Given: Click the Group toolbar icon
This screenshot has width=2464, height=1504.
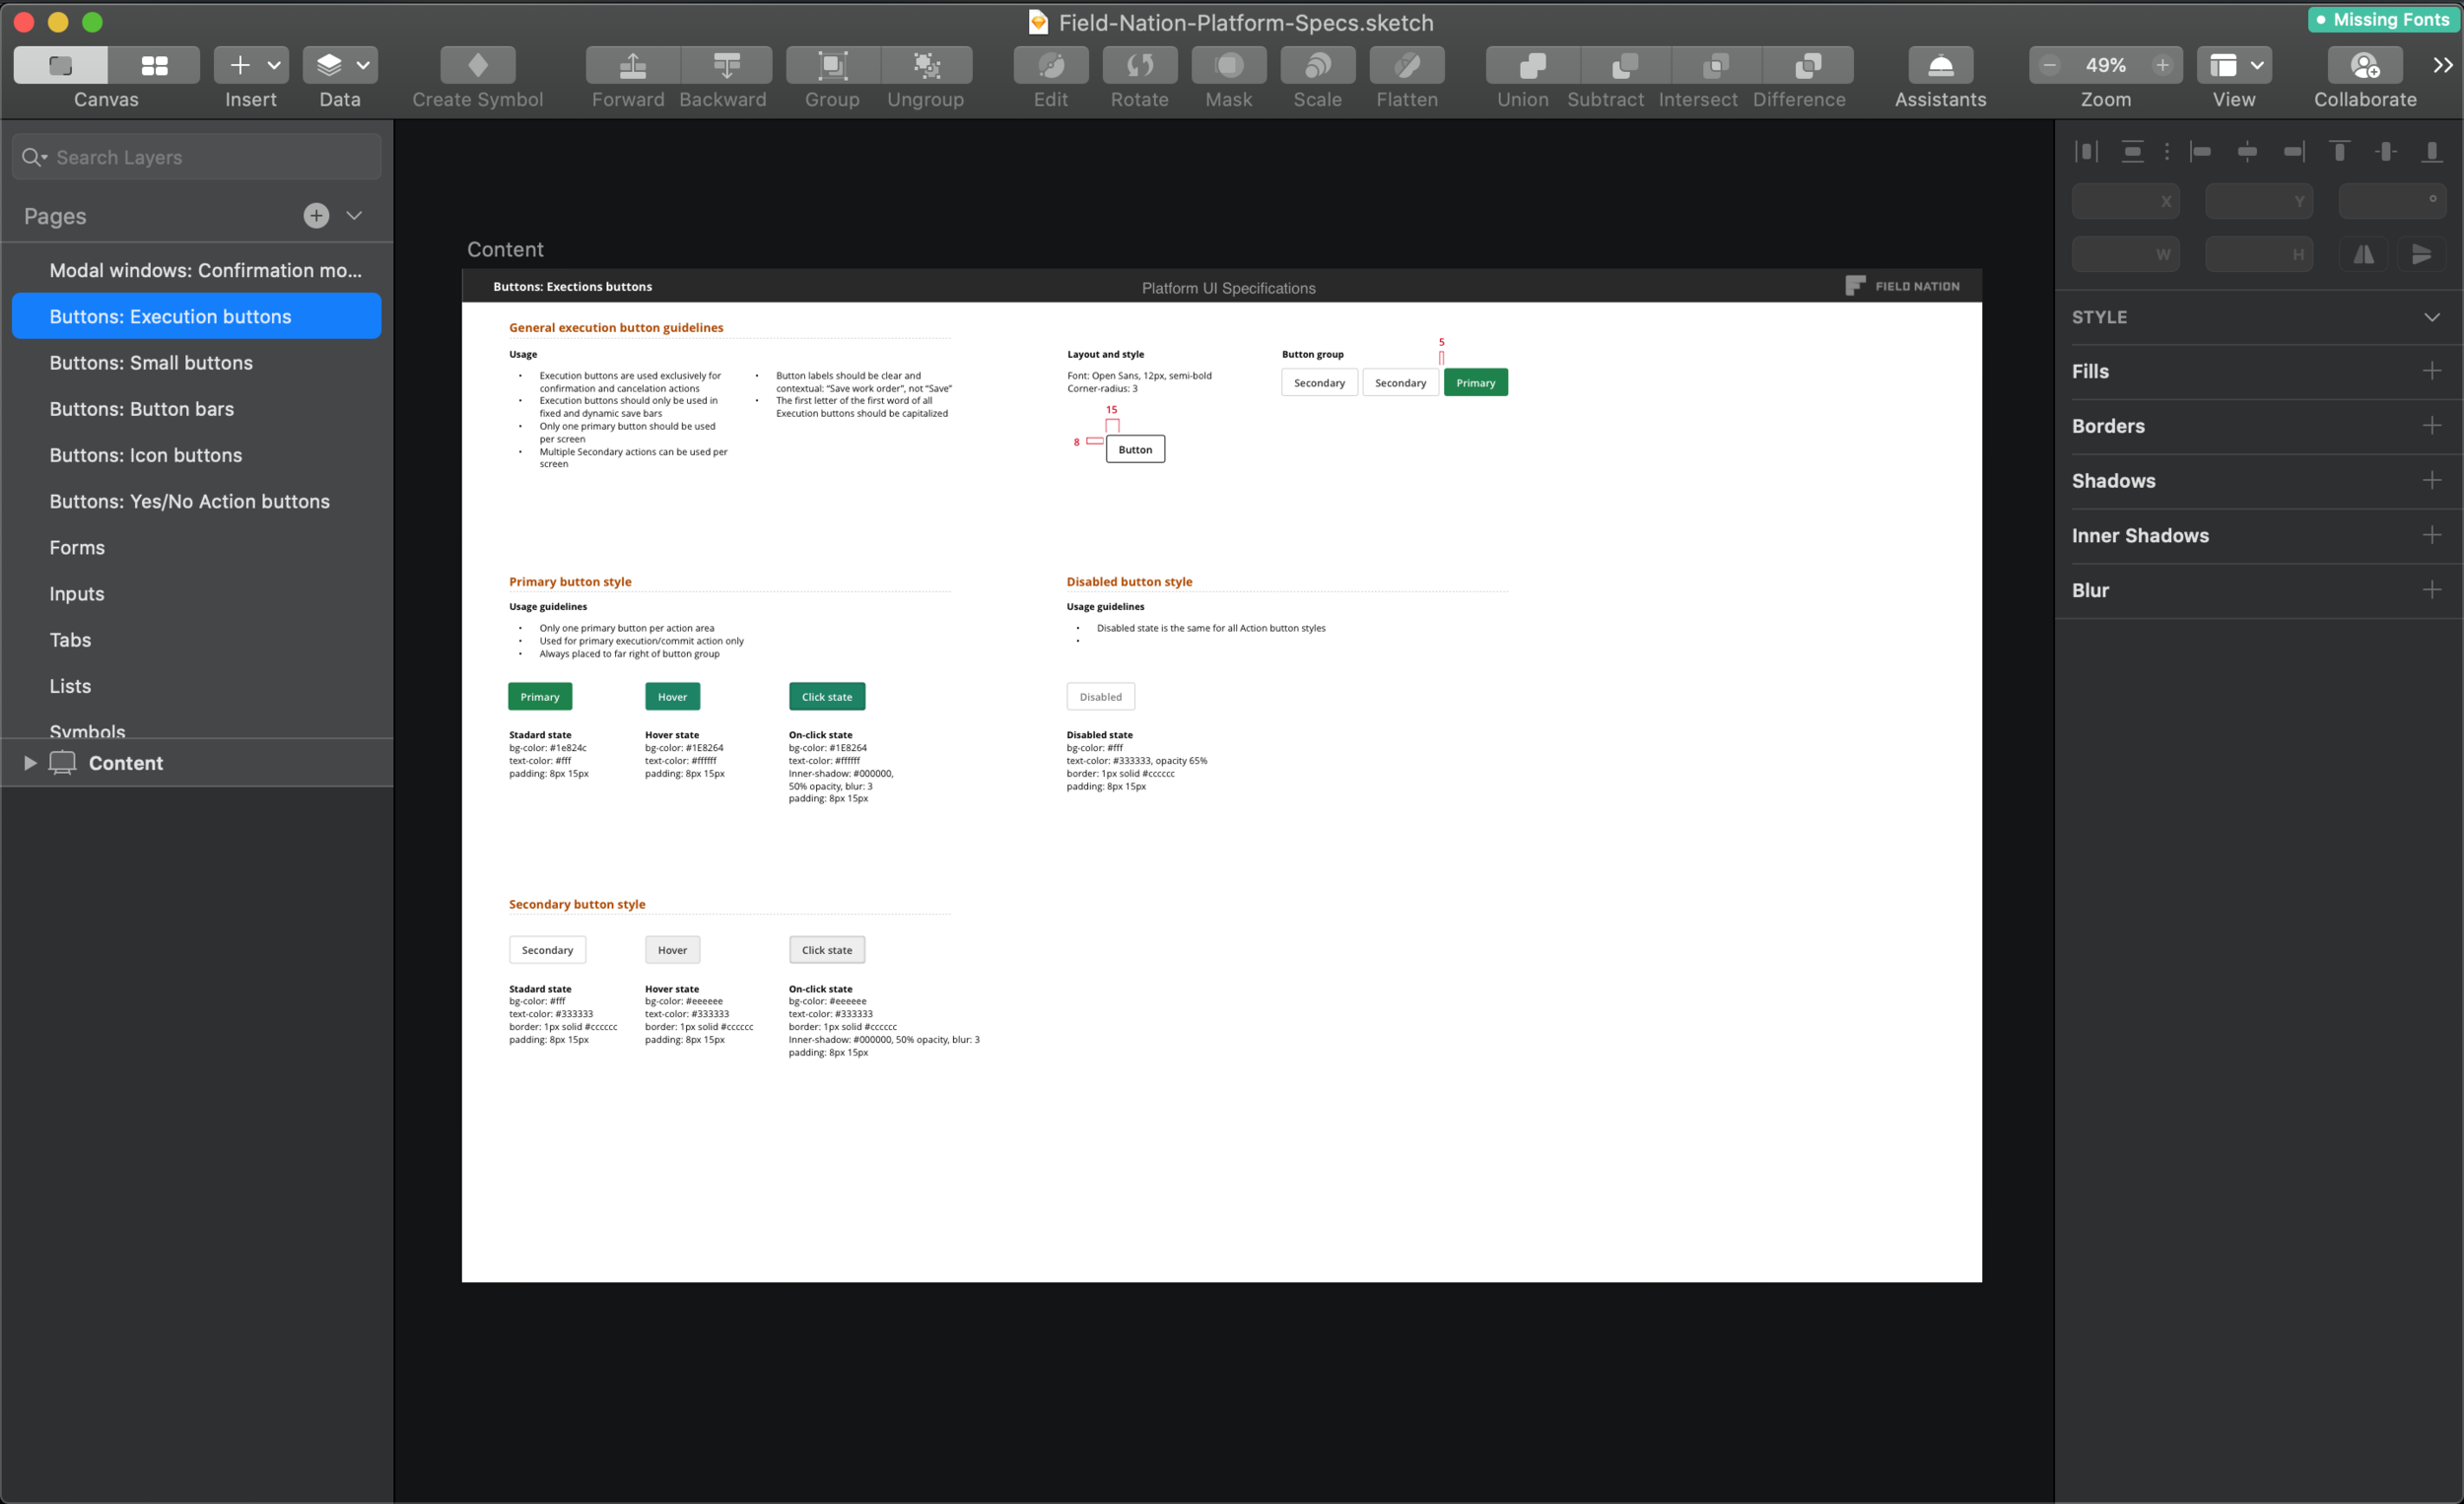Looking at the screenshot, I should (x=832, y=65).
